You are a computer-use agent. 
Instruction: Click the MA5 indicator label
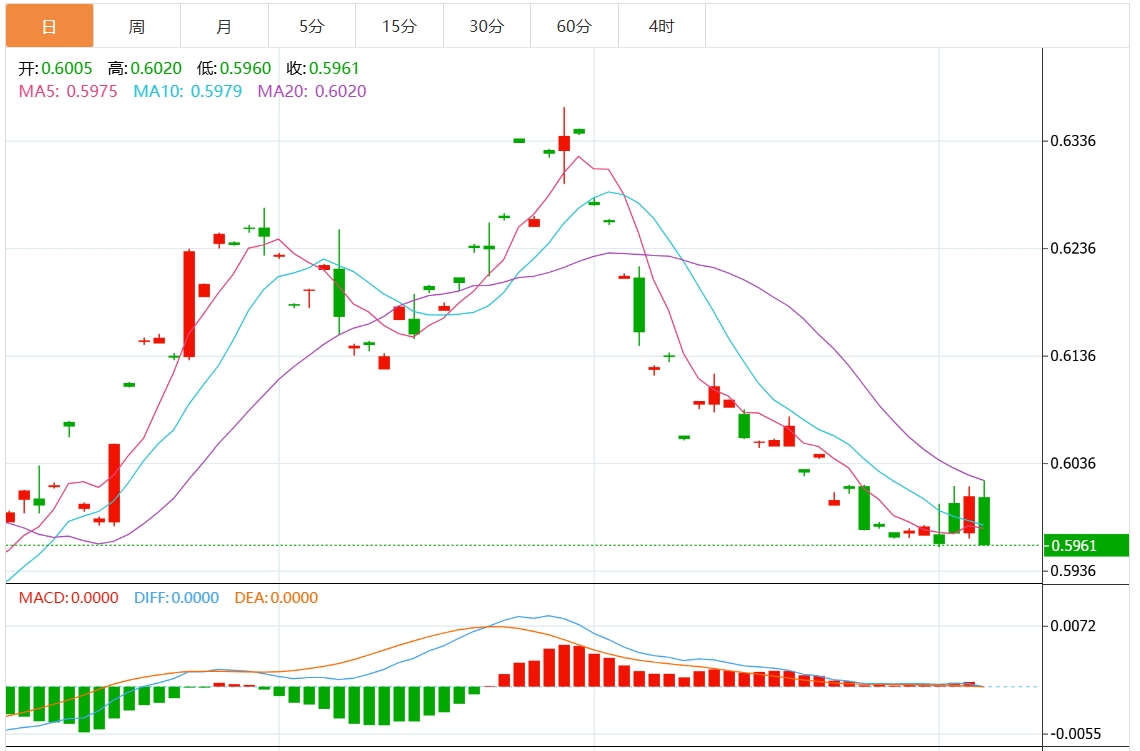point(68,91)
